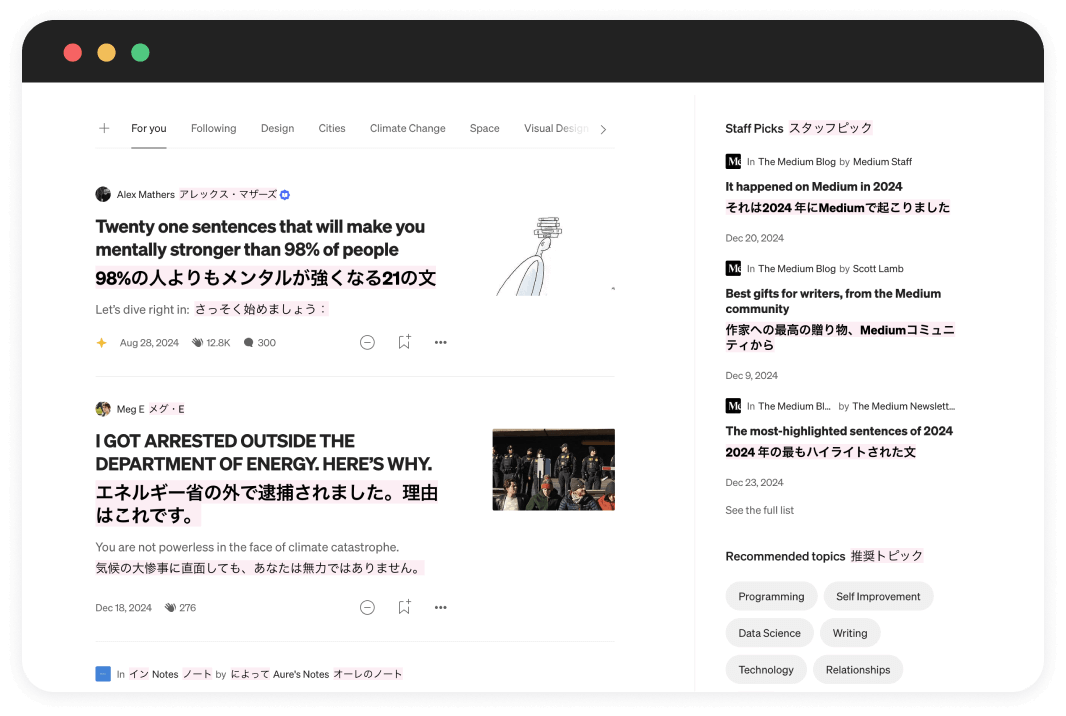The height and width of the screenshot is (716, 1066).
Task: Click Medium logo beside Best gifts for writers
Action: coord(733,268)
